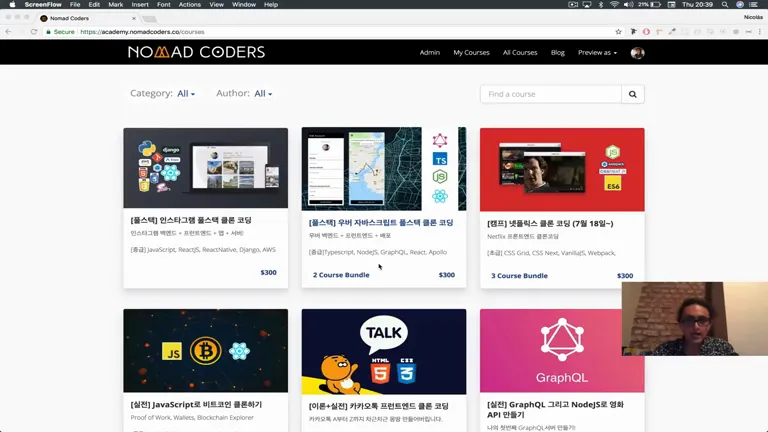Click the GraphQL NodeJS course title
The image size is (768, 432).
click(x=555, y=409)
